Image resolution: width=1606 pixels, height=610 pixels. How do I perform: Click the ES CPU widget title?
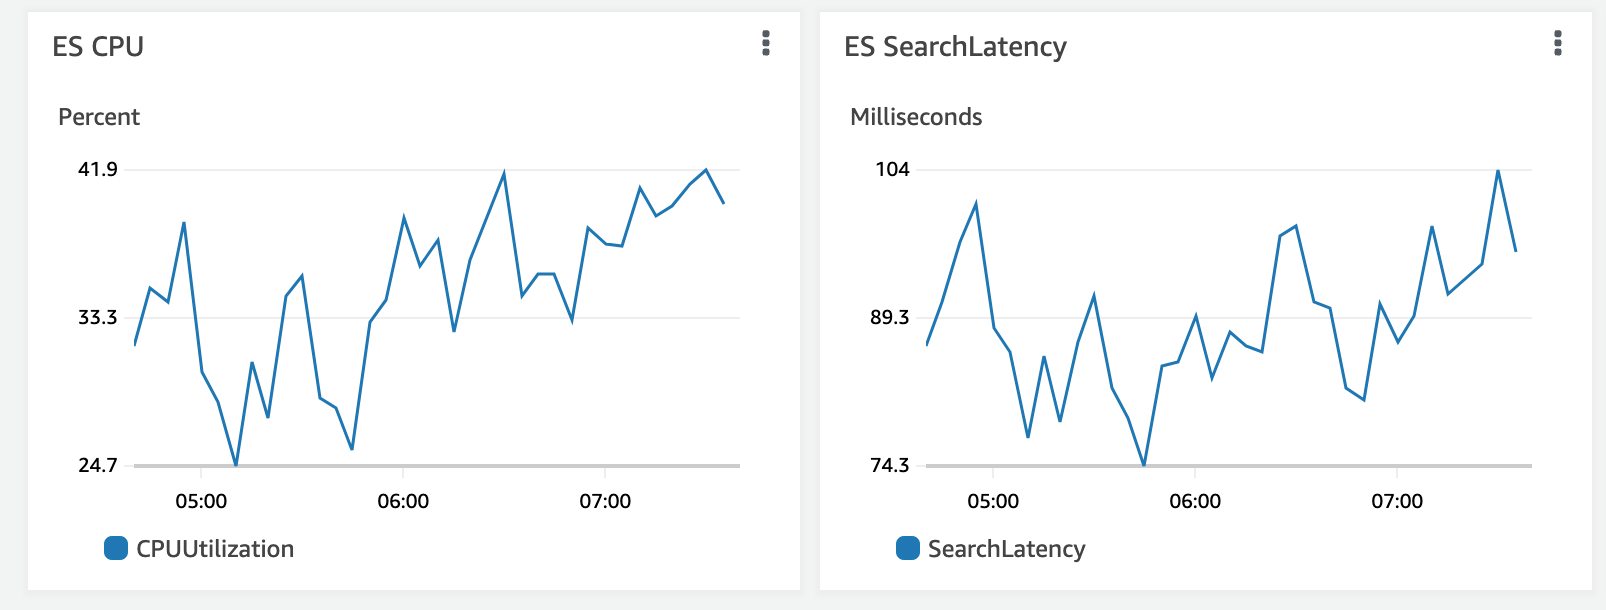pos(98,47)
